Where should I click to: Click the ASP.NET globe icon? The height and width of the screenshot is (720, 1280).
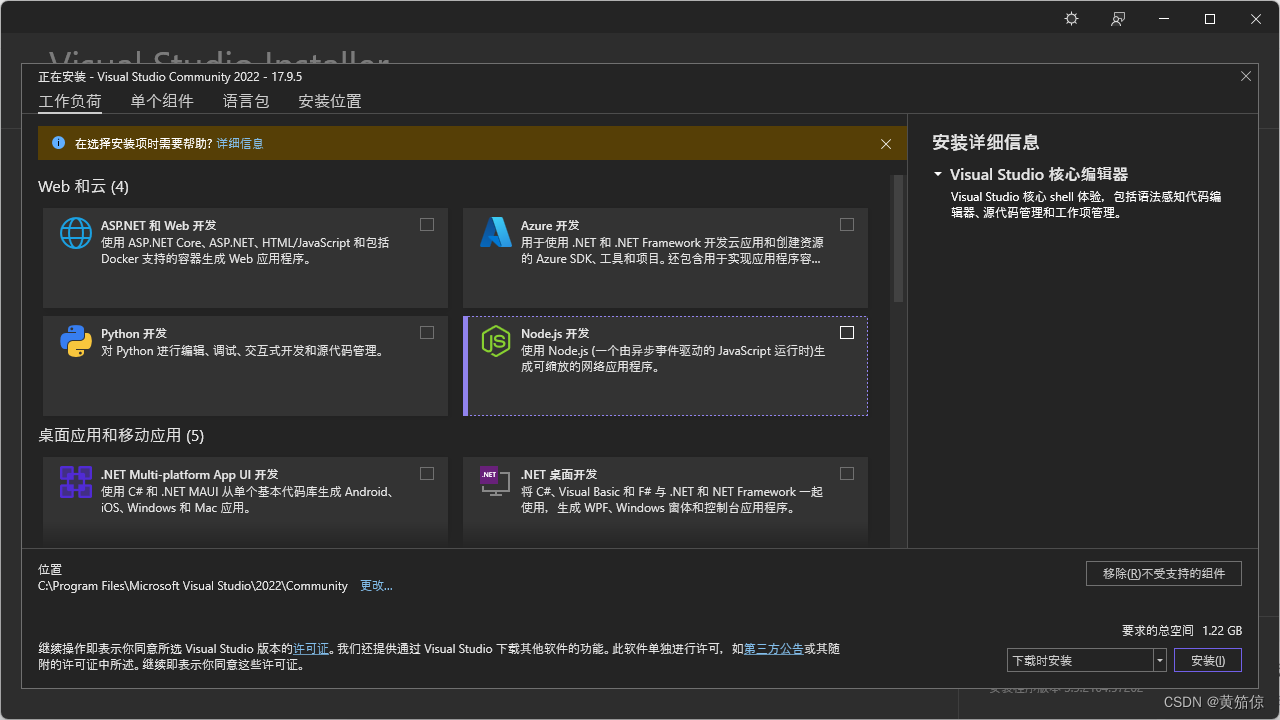pyautogui.click(x=76, y=232)
